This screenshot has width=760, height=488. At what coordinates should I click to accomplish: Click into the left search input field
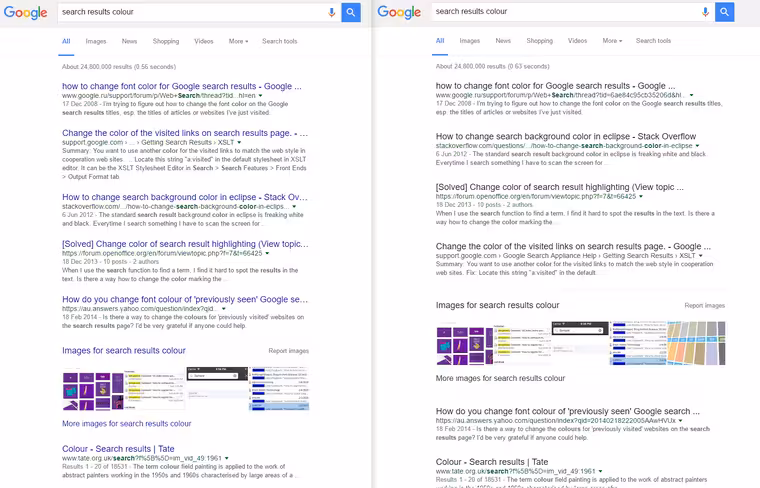pos(193,12)
